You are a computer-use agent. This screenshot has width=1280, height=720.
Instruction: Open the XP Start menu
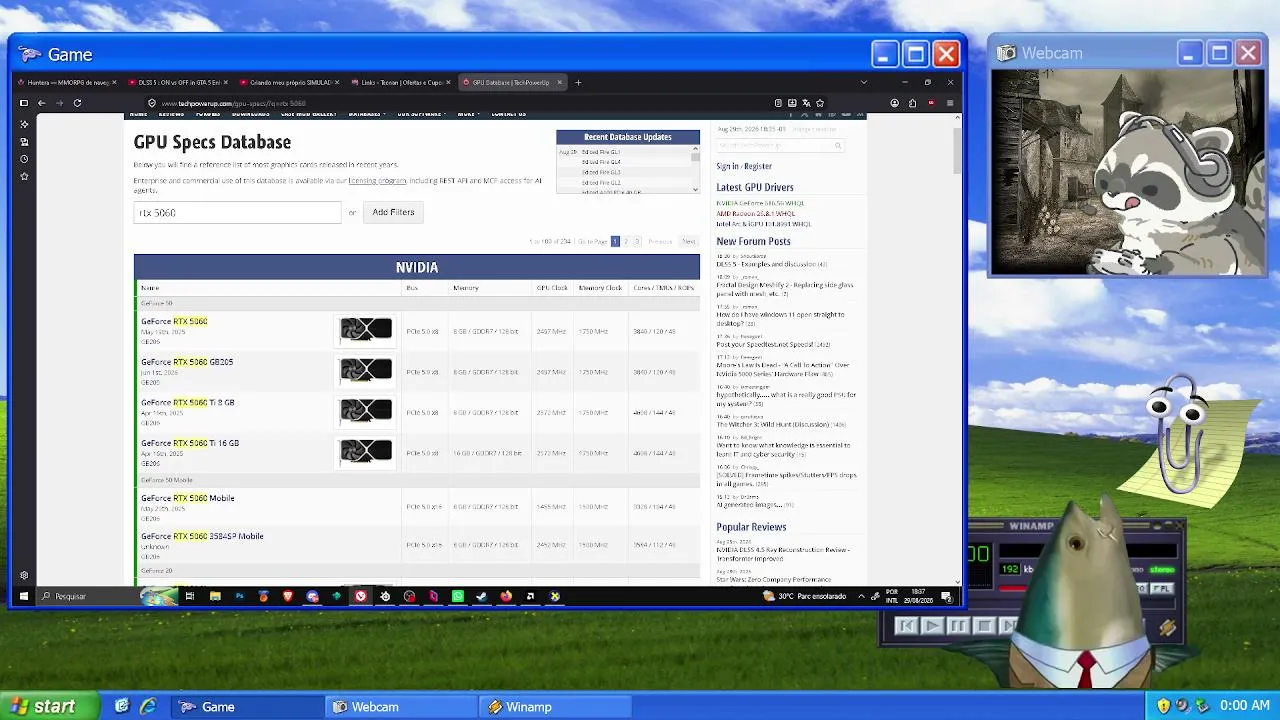pos(48,706)
